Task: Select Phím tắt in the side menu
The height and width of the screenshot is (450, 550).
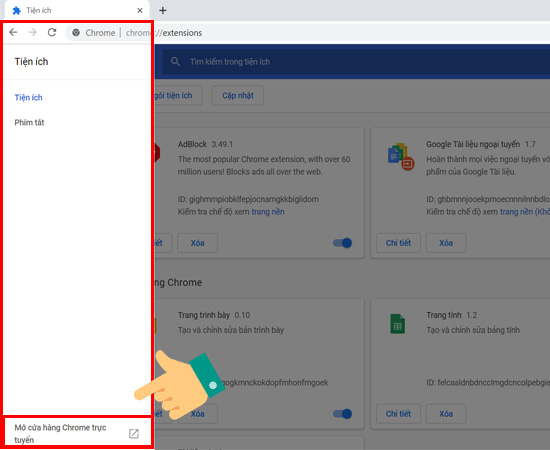Action: click(x=29, y=122)
